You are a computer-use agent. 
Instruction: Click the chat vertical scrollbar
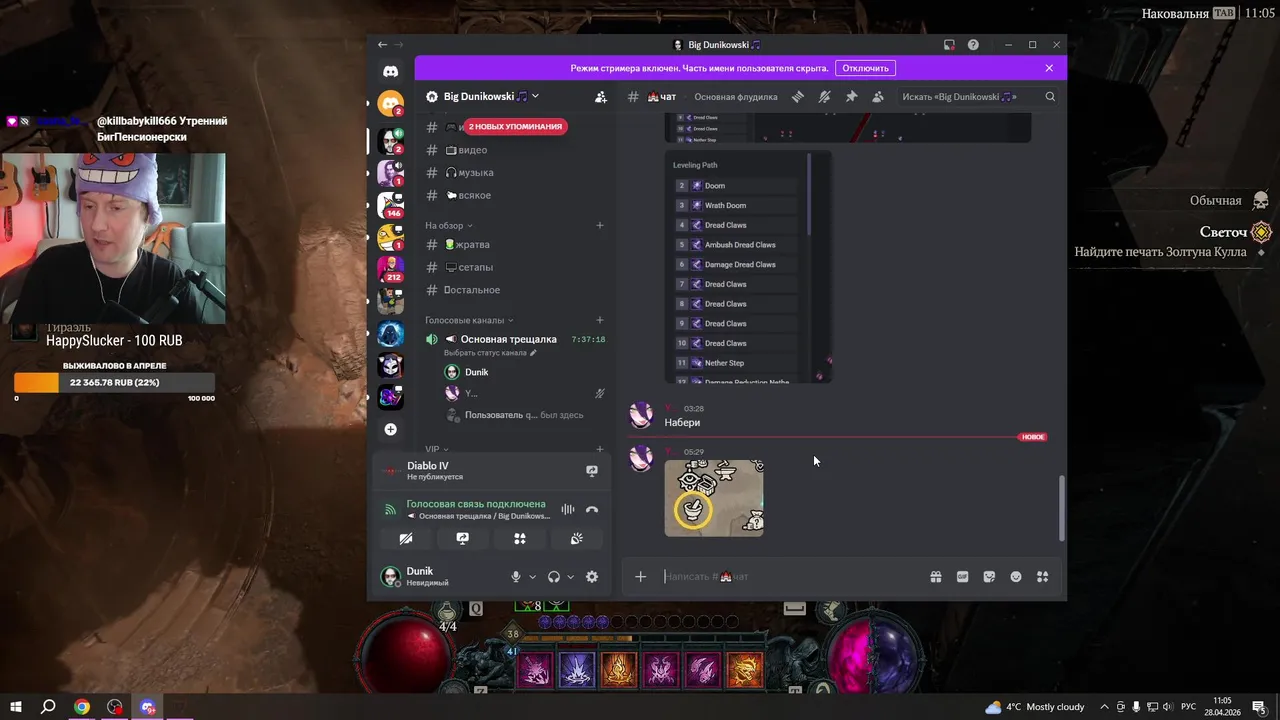1061,508
